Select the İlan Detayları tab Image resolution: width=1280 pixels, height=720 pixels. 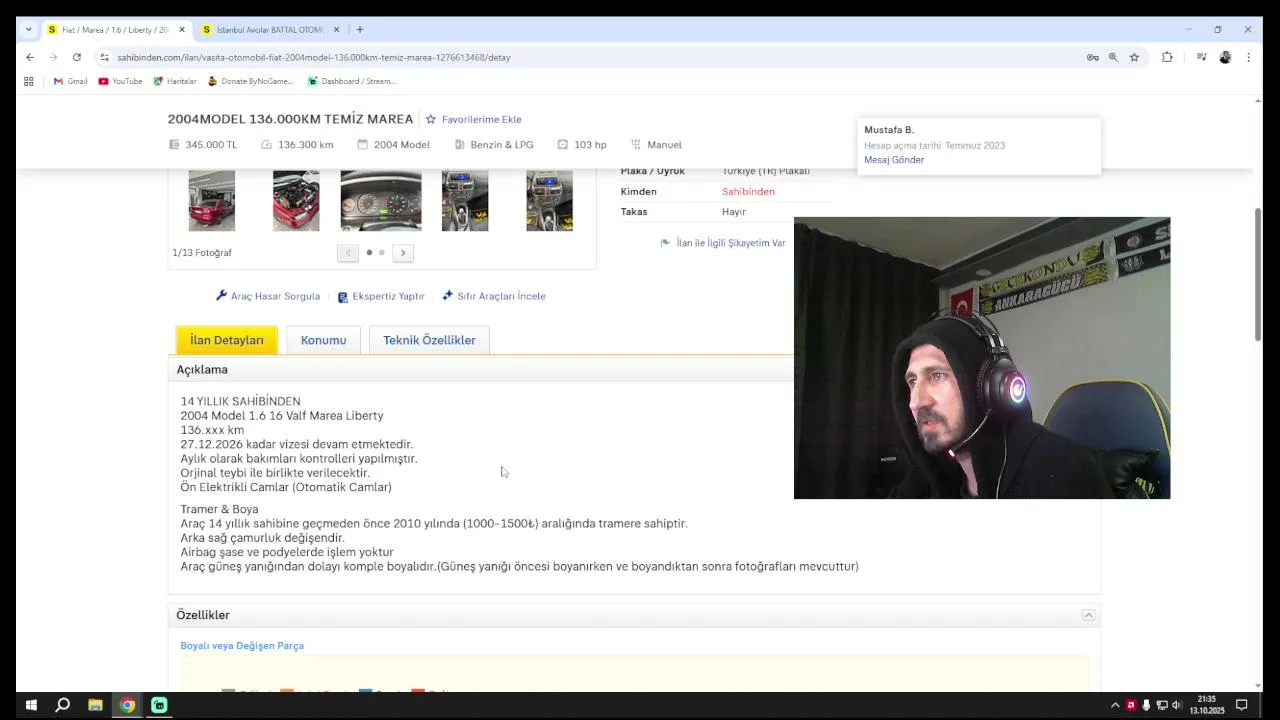[x=227, y=340]
